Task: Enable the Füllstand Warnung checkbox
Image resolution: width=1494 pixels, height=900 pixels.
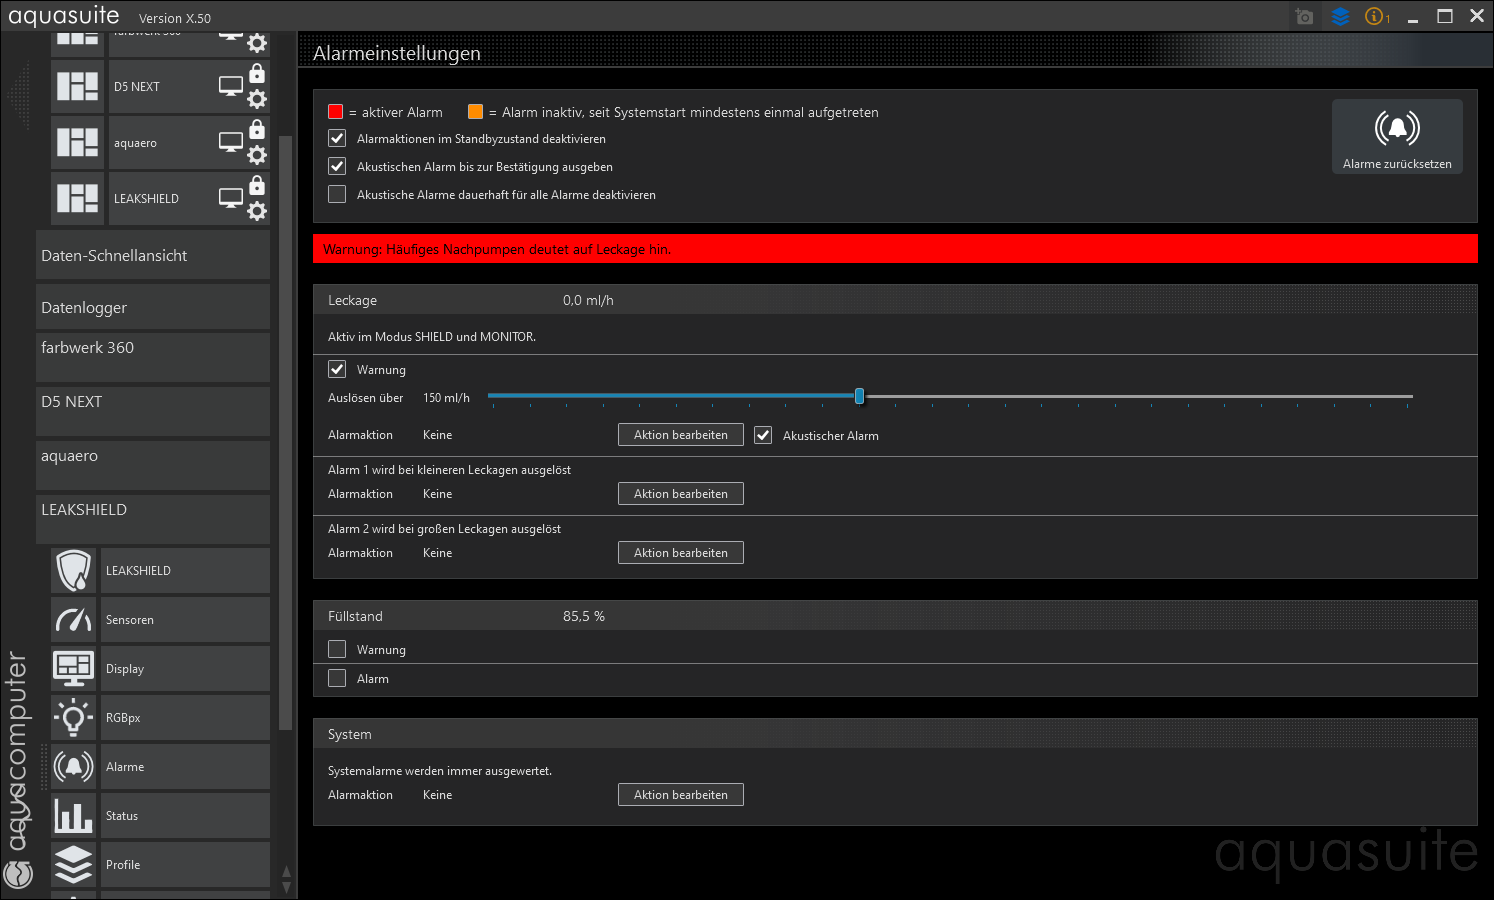Action: pos(337,650)
